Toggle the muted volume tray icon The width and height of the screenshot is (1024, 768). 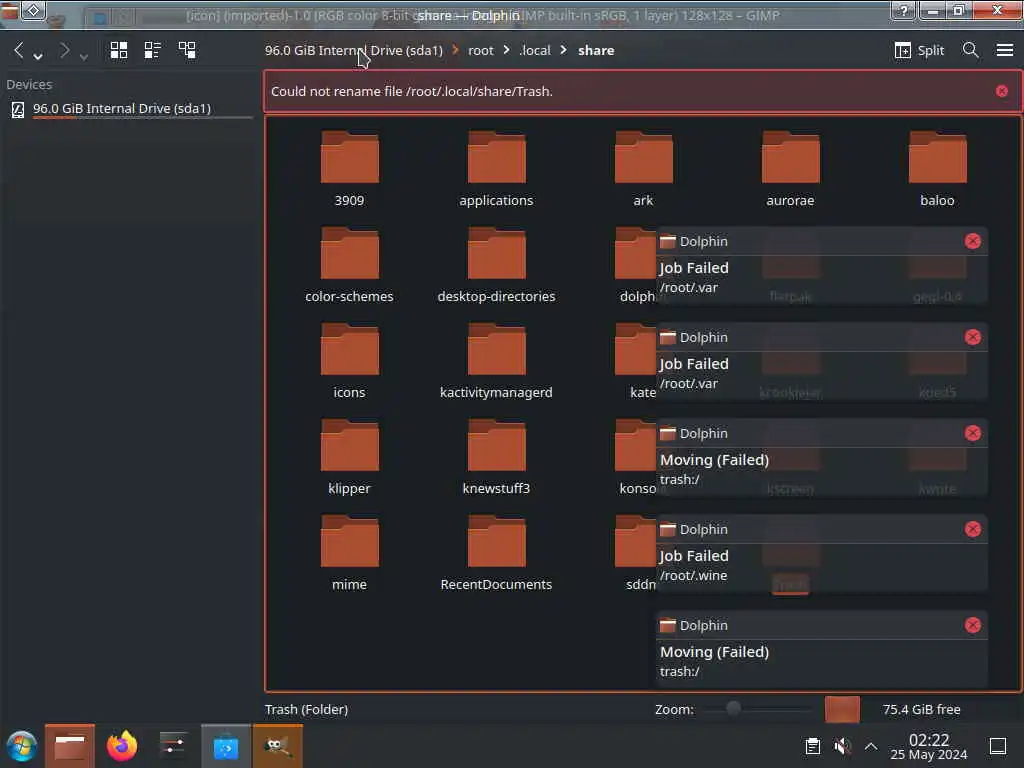pos(842,746)
